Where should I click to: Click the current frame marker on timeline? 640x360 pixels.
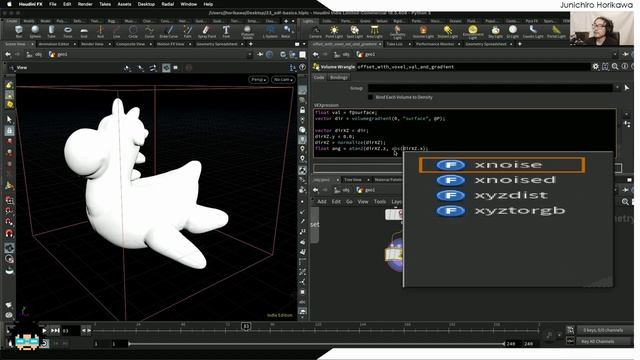click(x=246, y=326)
